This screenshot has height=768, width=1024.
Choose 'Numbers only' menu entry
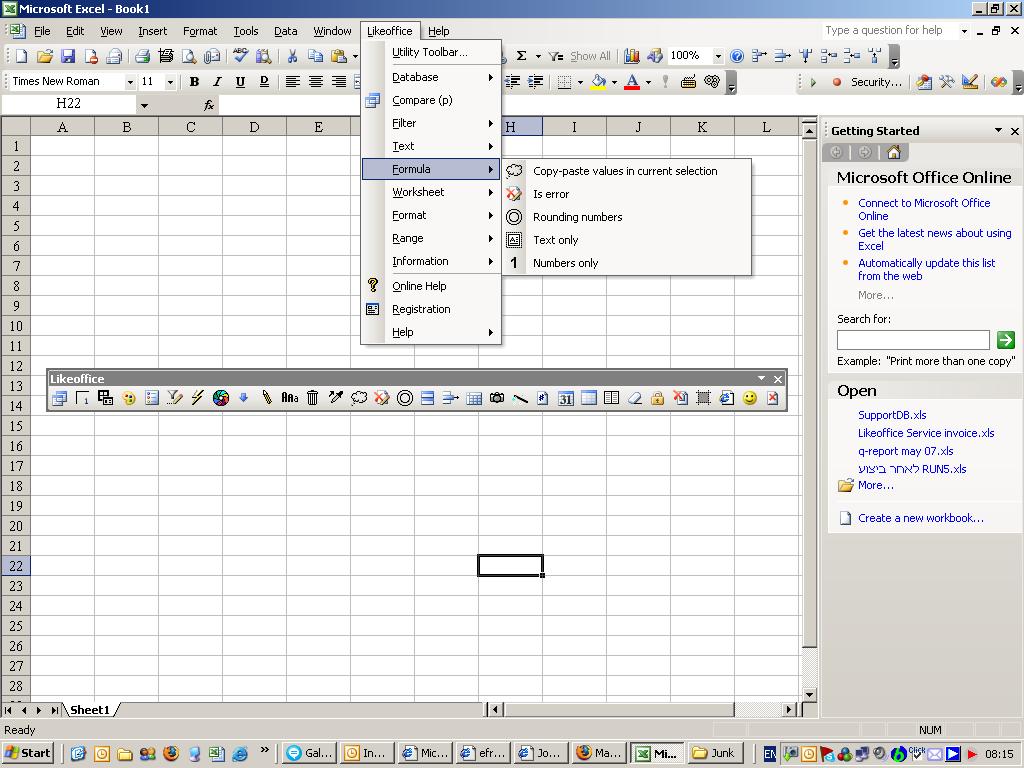tap(627, 263)
